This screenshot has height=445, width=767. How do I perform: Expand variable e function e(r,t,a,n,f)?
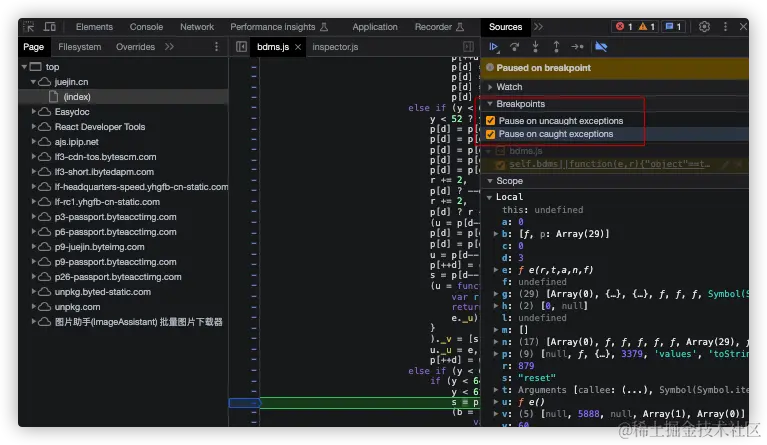pyautogui.click(x=496, y=270)
